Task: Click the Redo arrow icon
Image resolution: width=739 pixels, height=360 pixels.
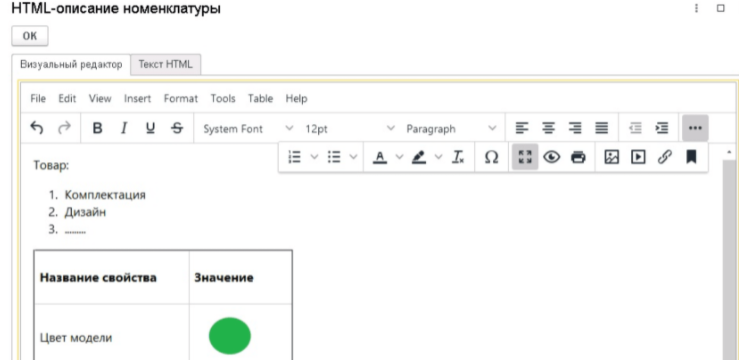Action: click(x=64, y=128)
